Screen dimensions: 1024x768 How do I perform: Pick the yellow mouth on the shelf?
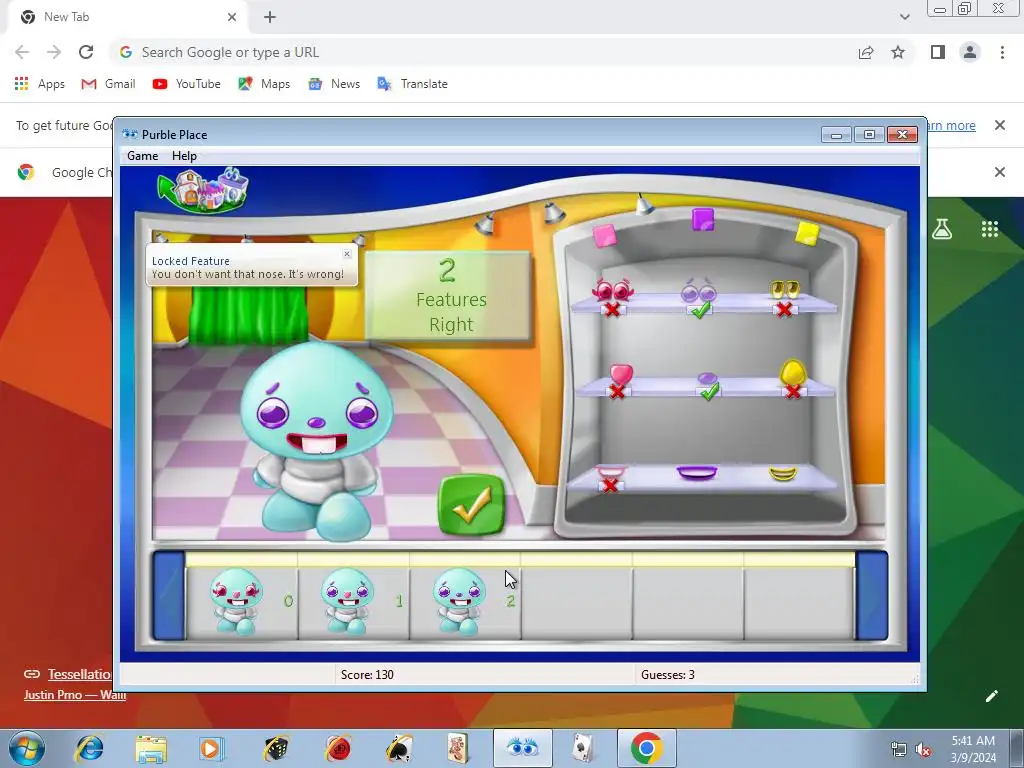783,473
